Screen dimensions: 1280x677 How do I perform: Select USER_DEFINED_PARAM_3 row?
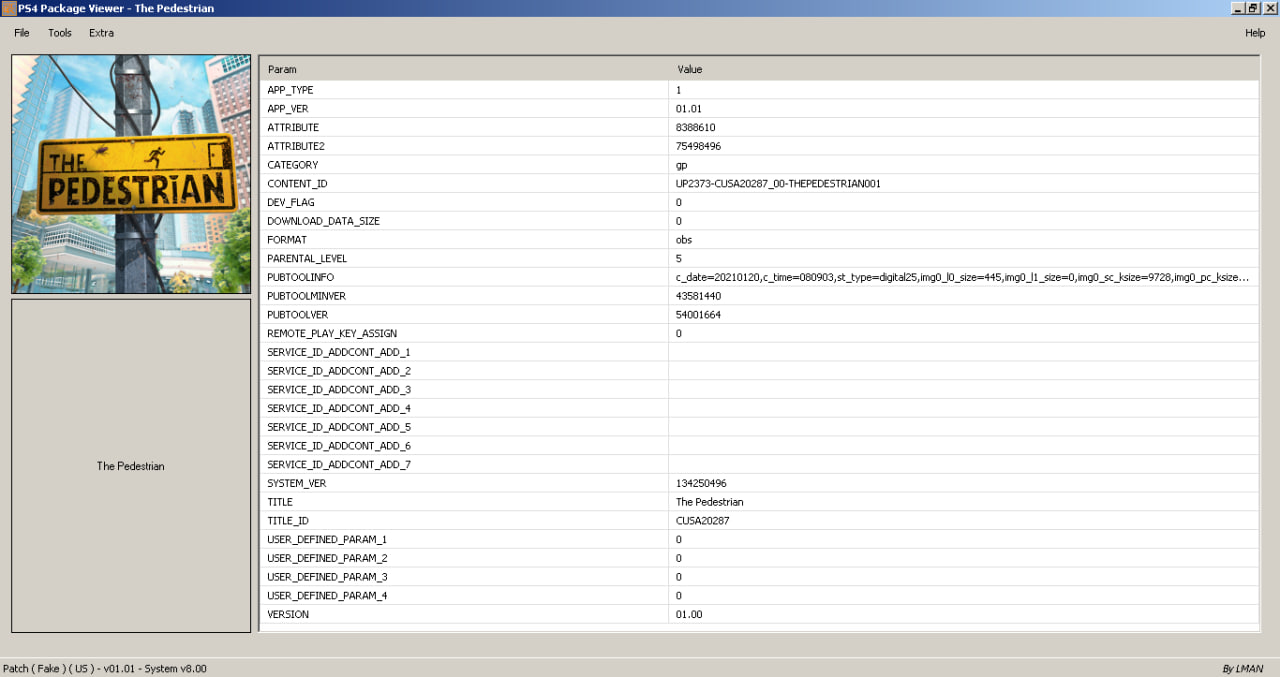(759, 577)
